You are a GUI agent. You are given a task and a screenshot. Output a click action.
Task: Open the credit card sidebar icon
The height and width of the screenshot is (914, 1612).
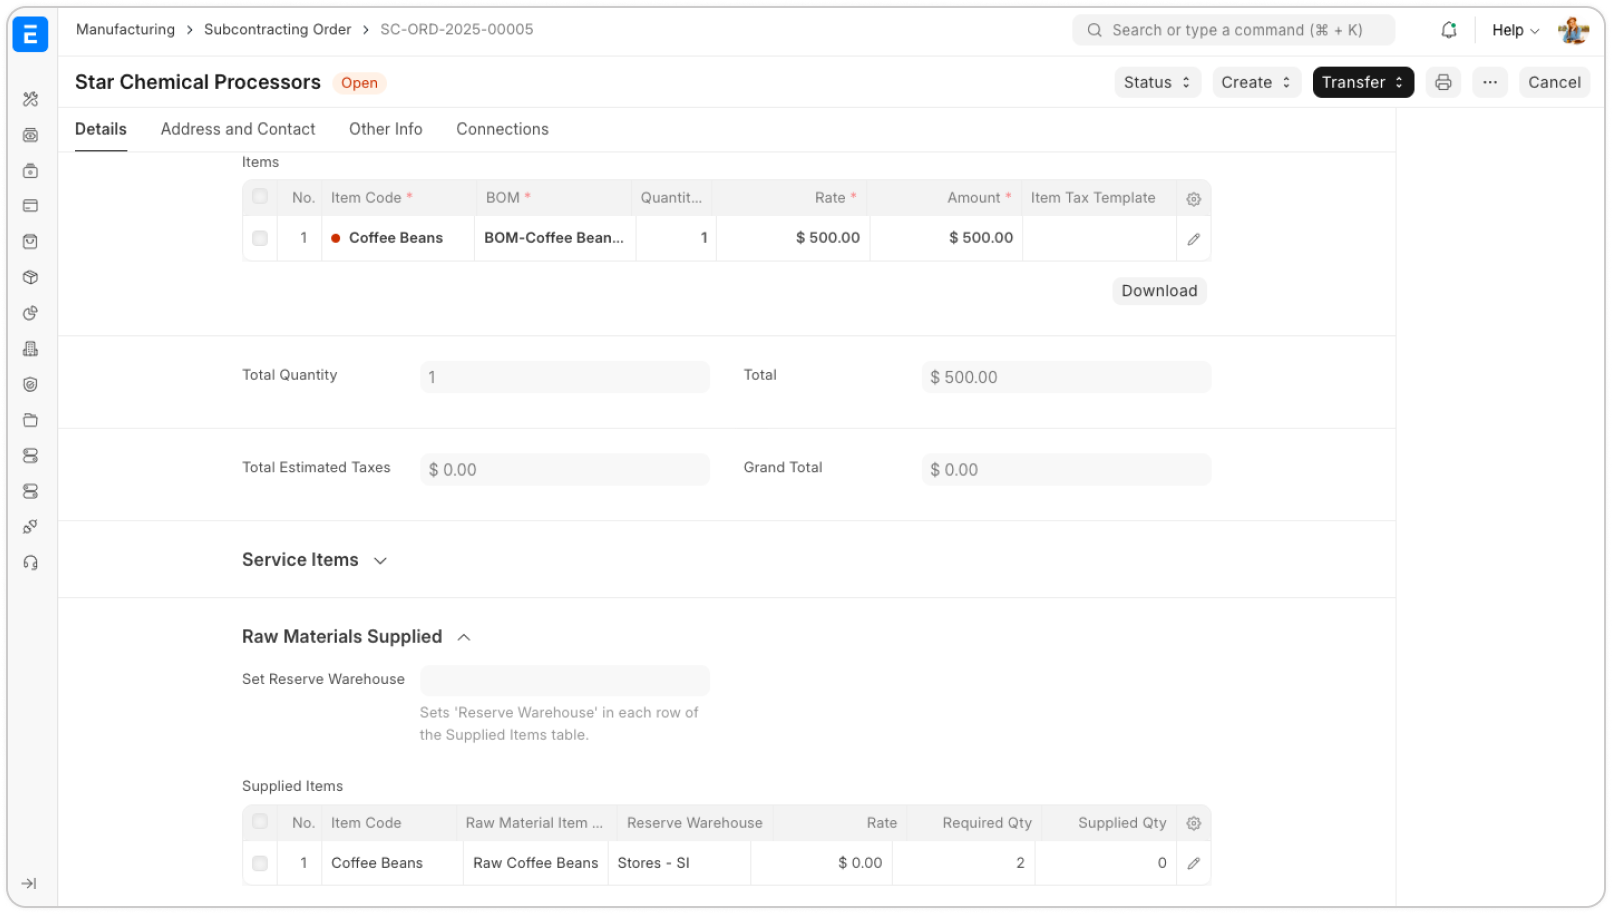click(x=30, y=206)
